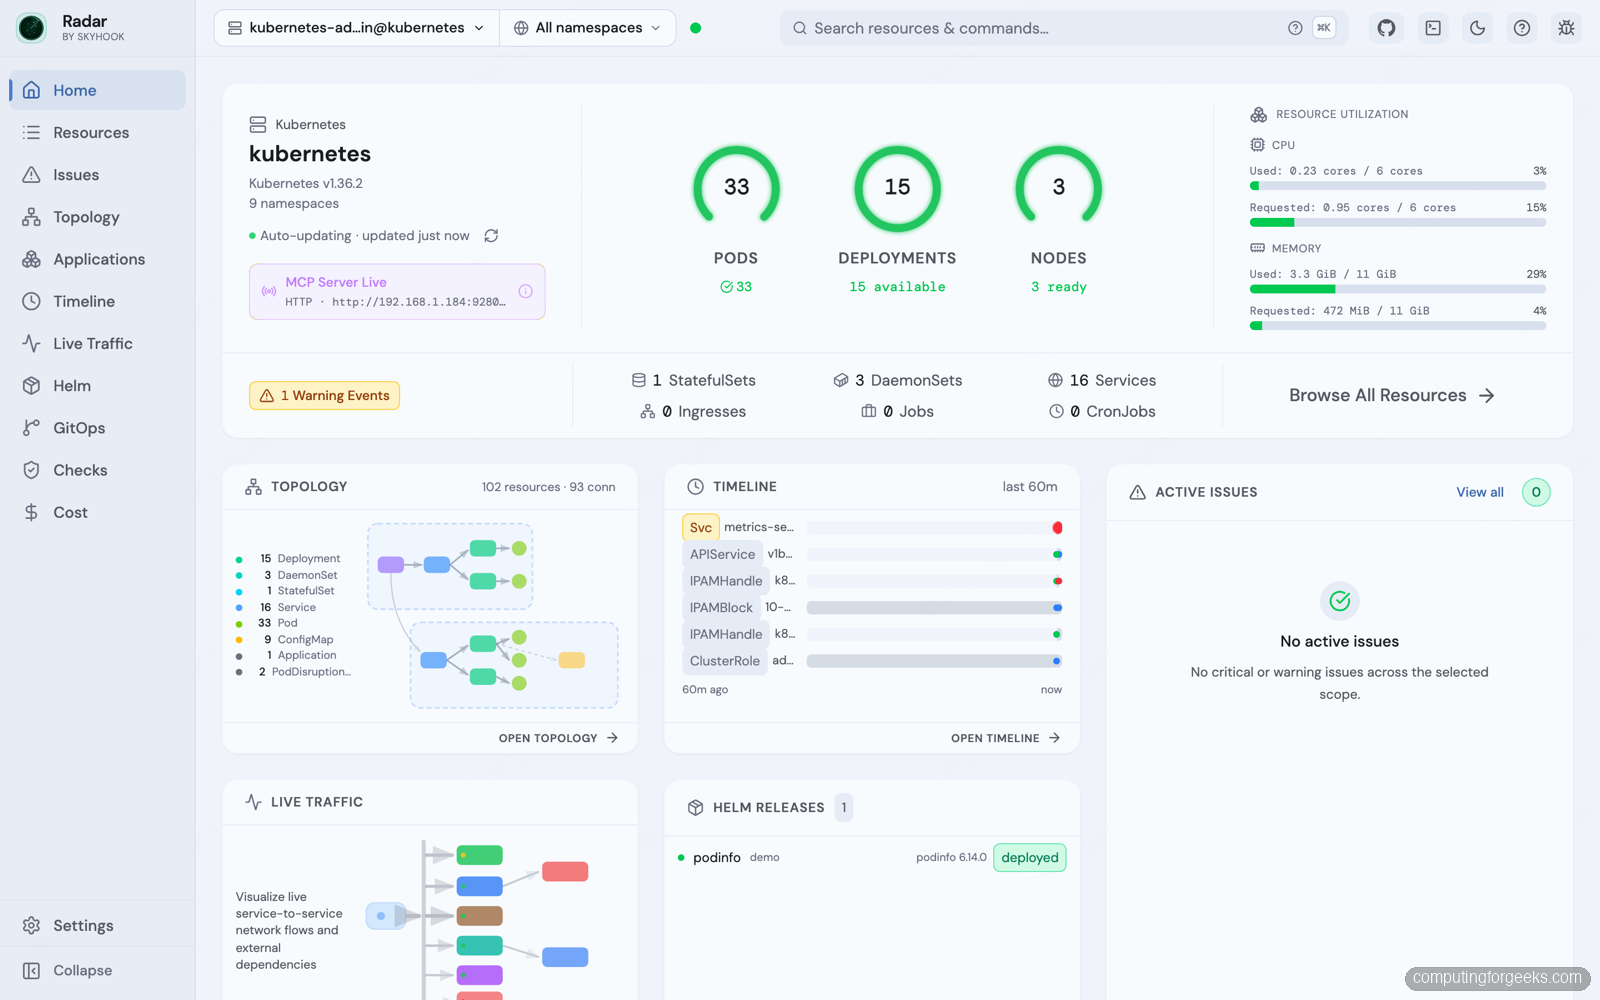Image resolution: width=1600 pixels, height=1000 pixels.
Task: Go to Home in sidebar
Action: 98,90
